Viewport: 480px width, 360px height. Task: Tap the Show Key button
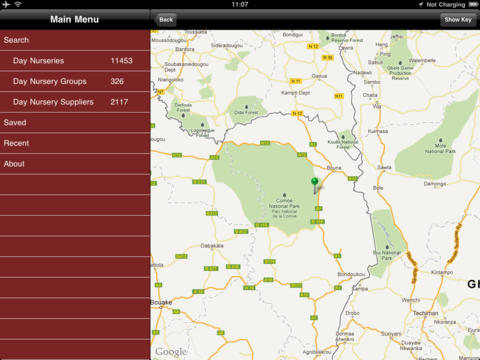[458, 20]
